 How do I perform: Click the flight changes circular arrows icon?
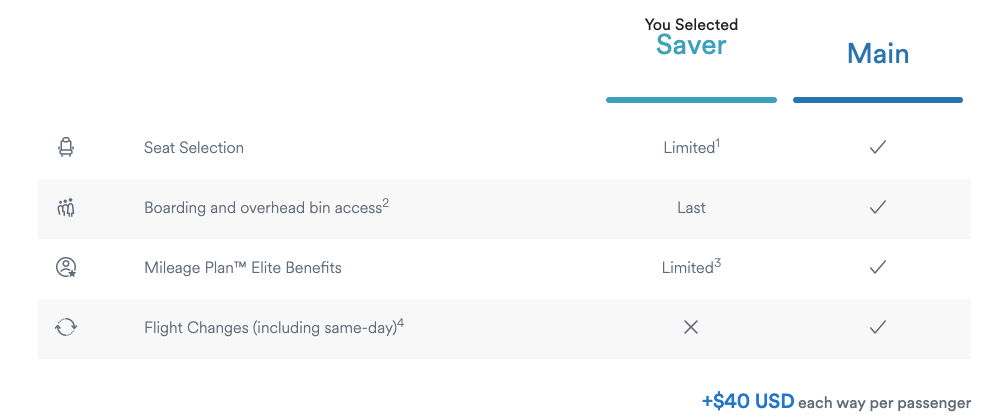click(x=66, y=328)
